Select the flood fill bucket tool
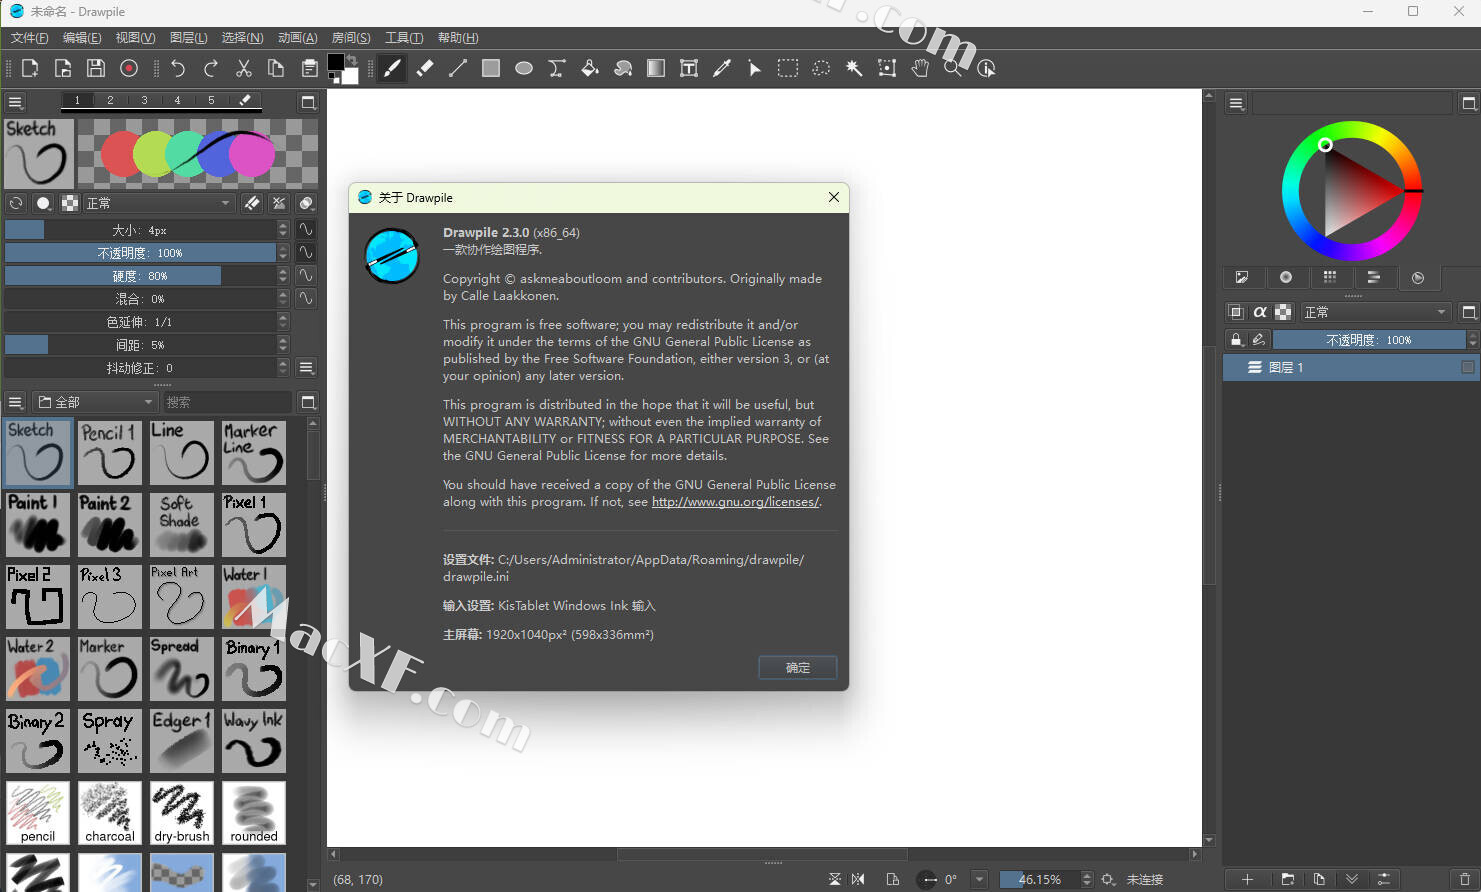 590,68
